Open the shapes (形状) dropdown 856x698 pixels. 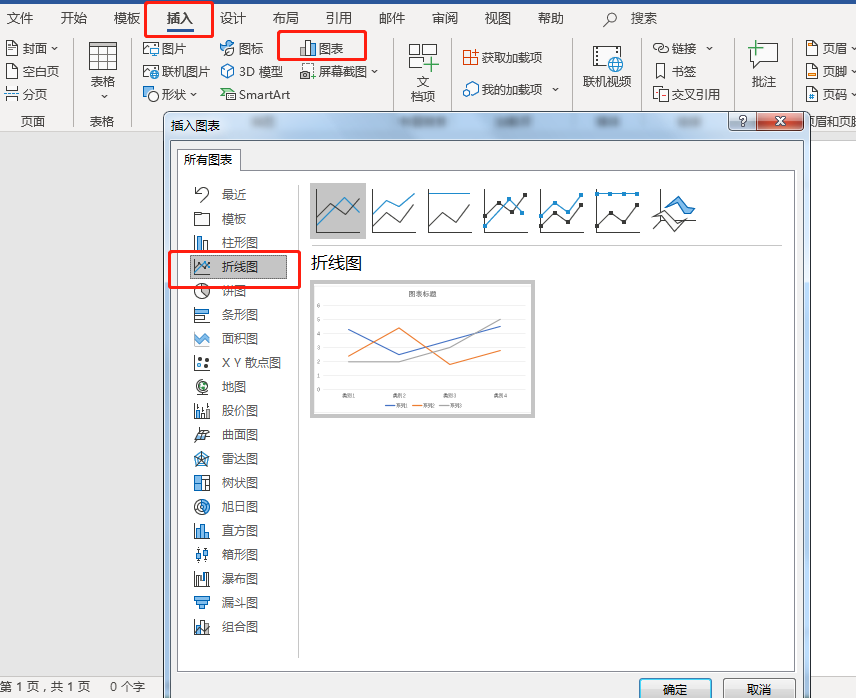[x=170, y=94]
